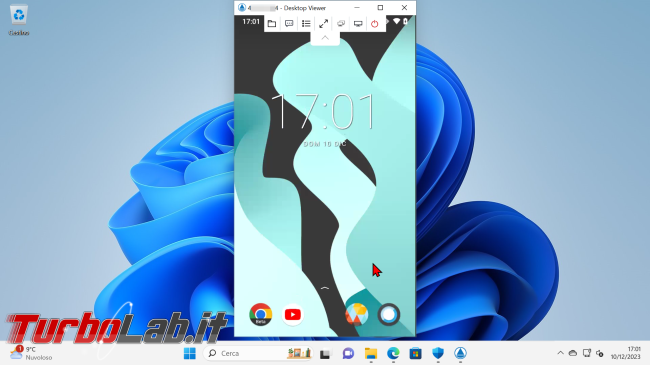Click the grayed switch monitor icon

pyautogui.click(x=341, y=24)
